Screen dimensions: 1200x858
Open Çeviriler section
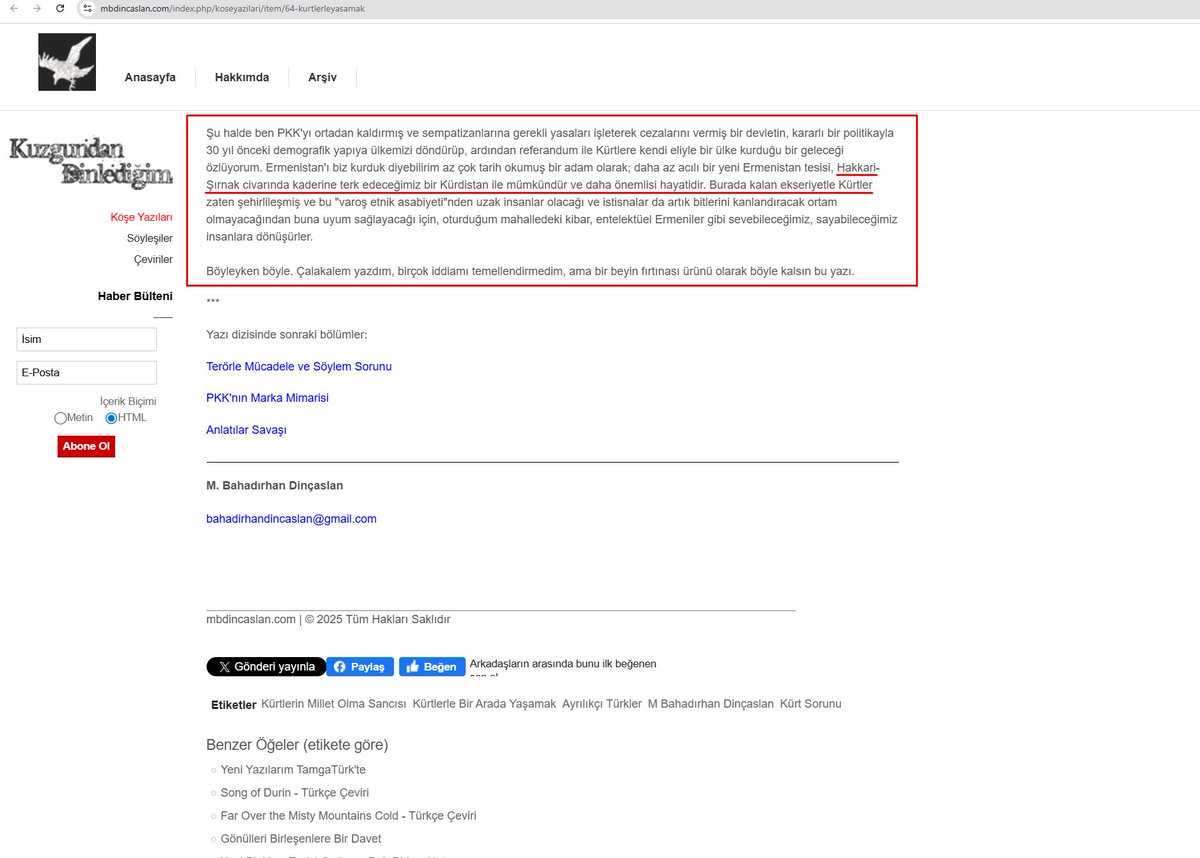click(x=153, y=259)
